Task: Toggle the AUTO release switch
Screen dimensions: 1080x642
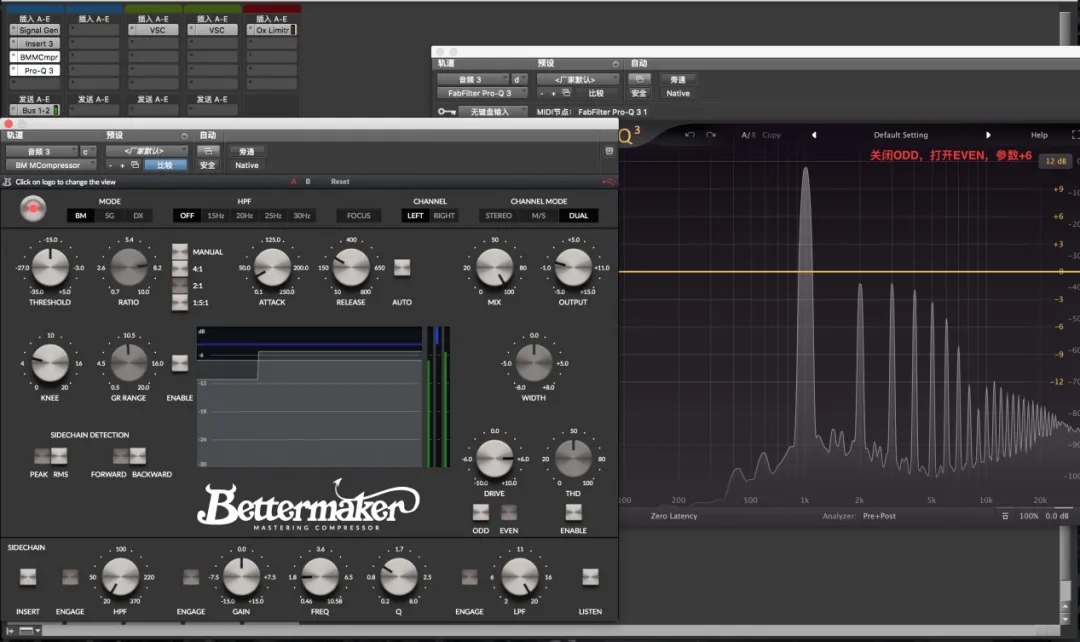Action: [x=402, y=268]
